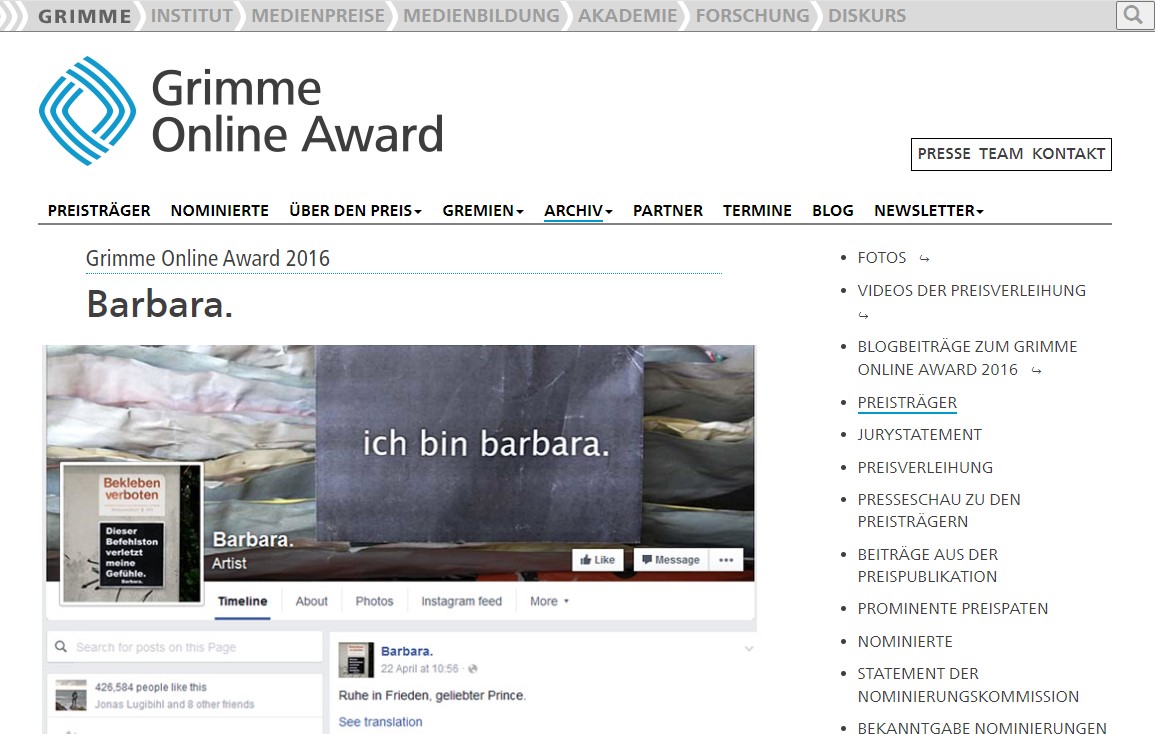Screen dimensions: 1155x734
Task: Open PRESSESCHAU ZU DEN PREISTRÄGERN link
Action: click(939, 510)
